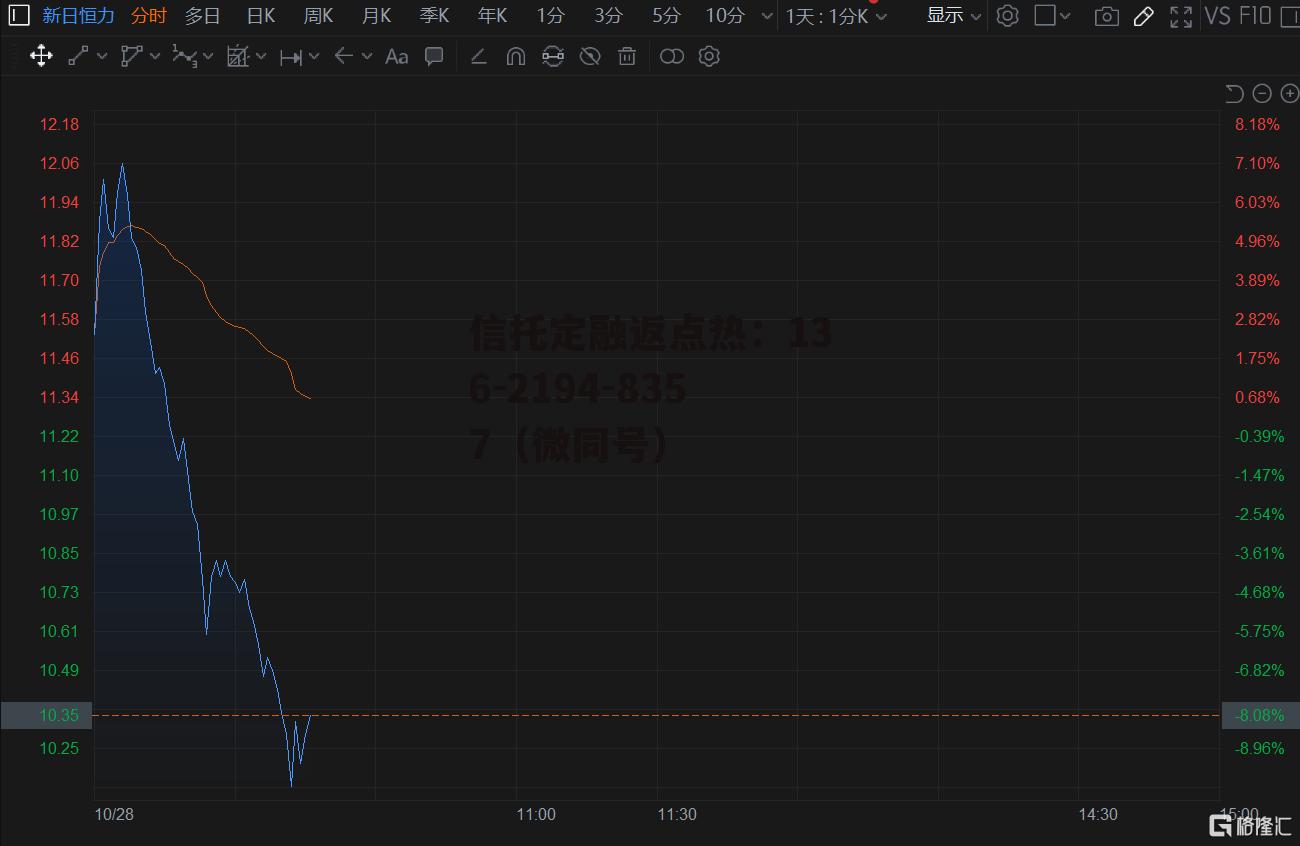Select the angle eraser tool

(478, 56)
